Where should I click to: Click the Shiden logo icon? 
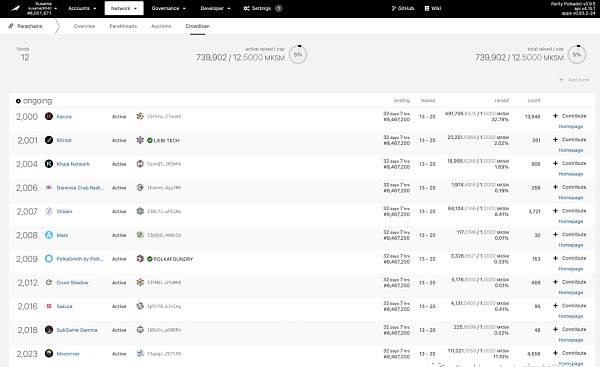(49, 211)
